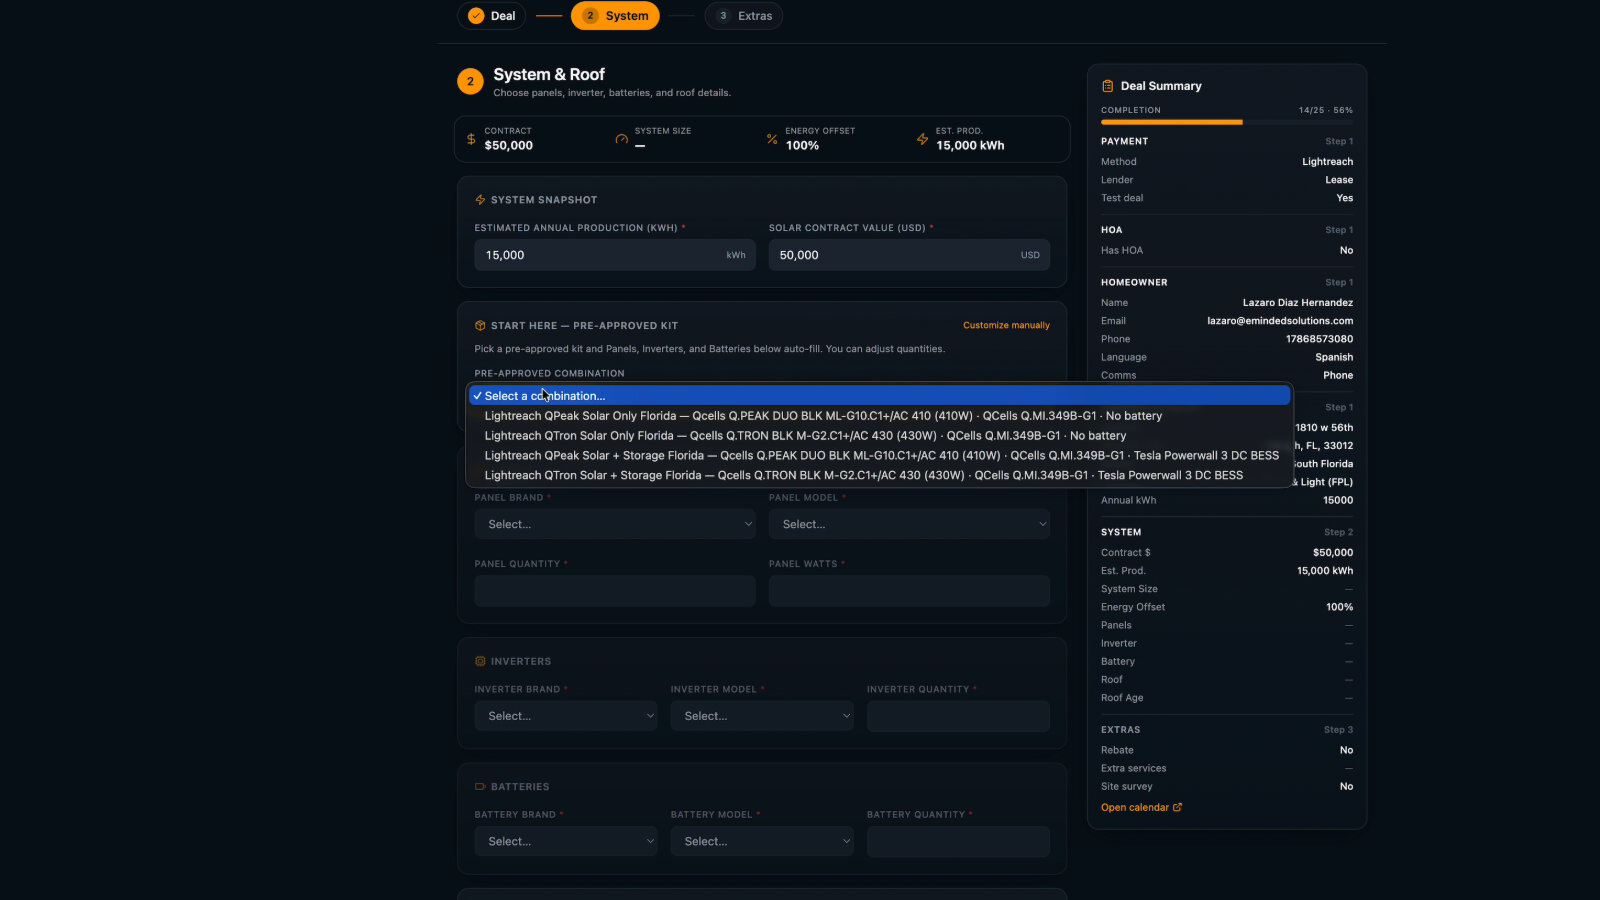The image size is (1600, 900).
Task: Click the System Snapshot bolt icon
Action: click(480, 200)
